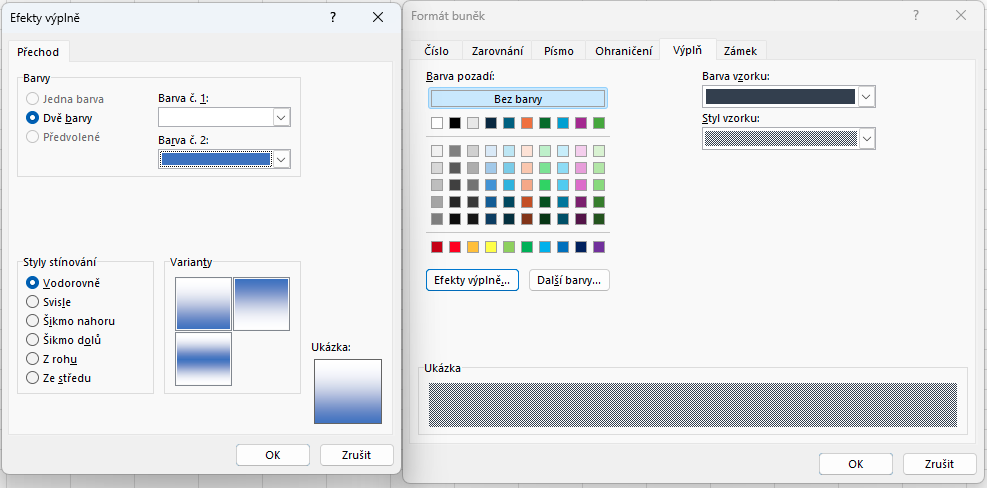Select the Svisle shading style

click(33, 301)
